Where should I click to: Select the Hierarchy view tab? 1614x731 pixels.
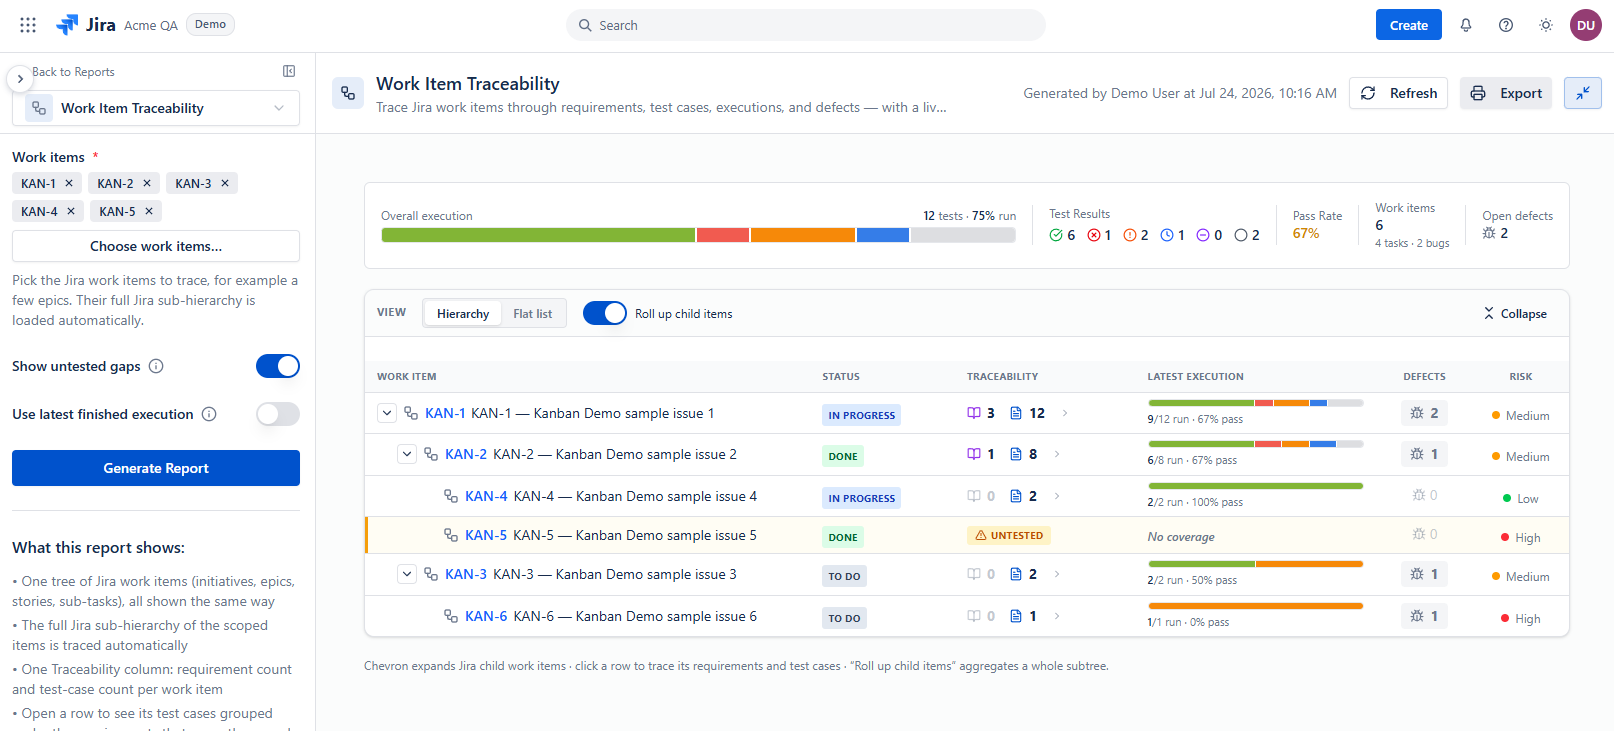(463, 314)
